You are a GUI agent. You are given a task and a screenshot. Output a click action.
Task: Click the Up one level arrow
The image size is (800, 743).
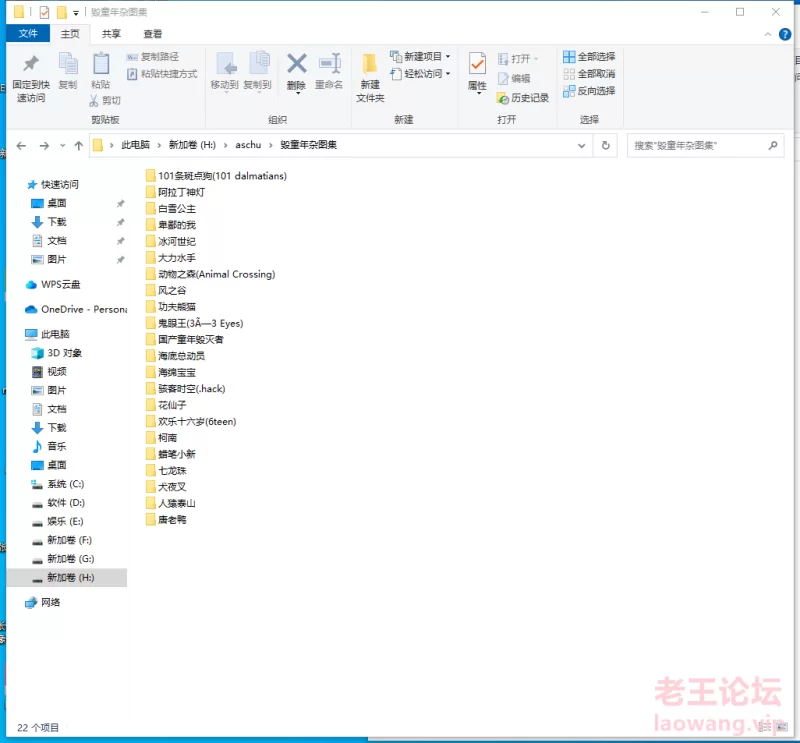point(79,145)
